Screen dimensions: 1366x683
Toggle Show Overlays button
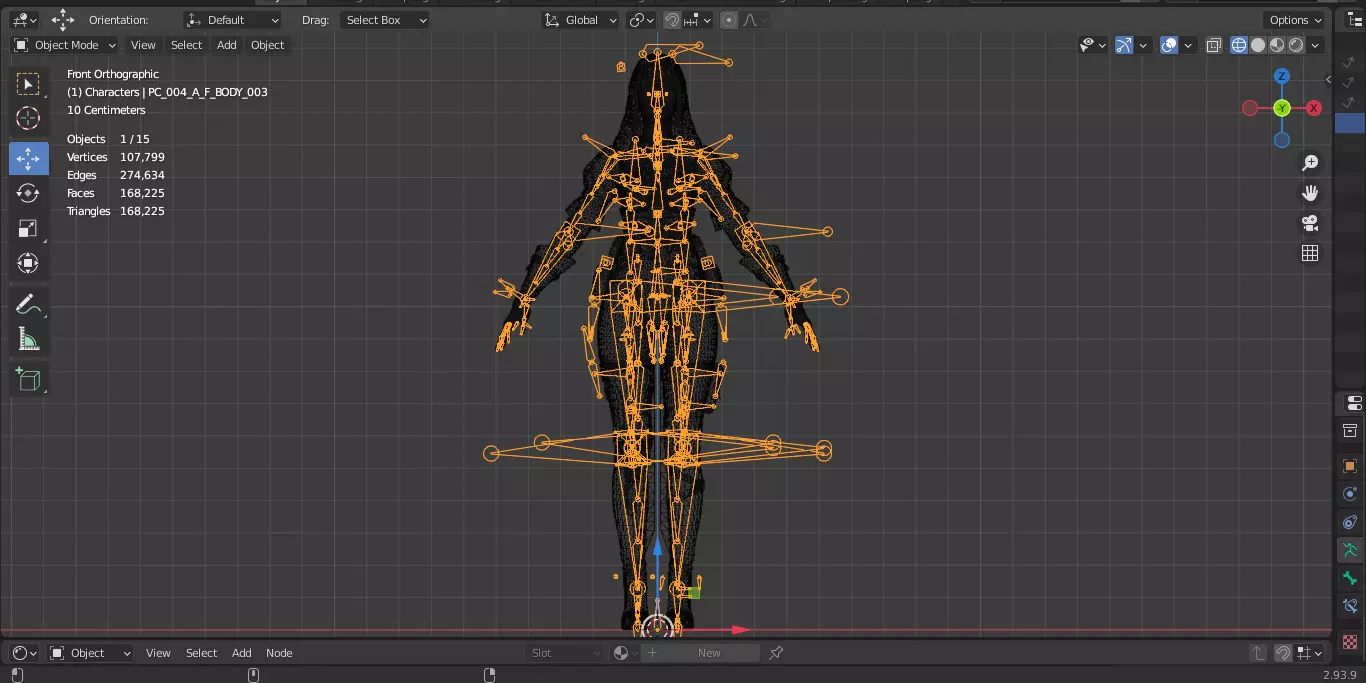pyautogui.click(x=1169, y=45)
